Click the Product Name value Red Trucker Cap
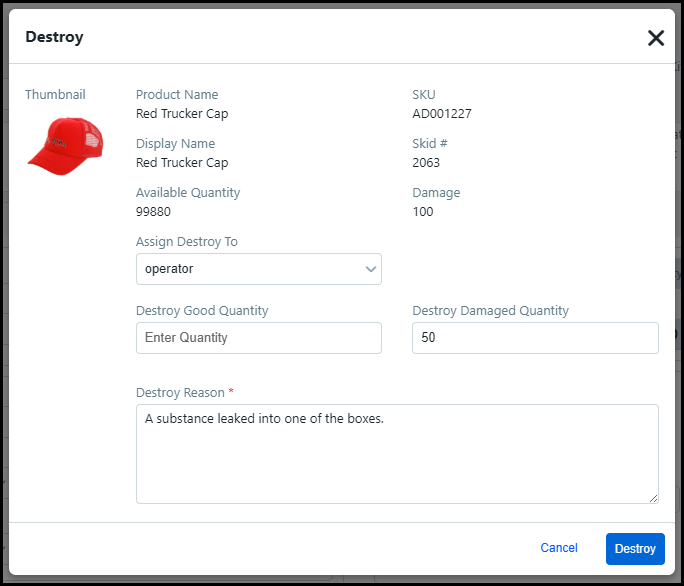This screenshot has height=586, width=684. 182,114
